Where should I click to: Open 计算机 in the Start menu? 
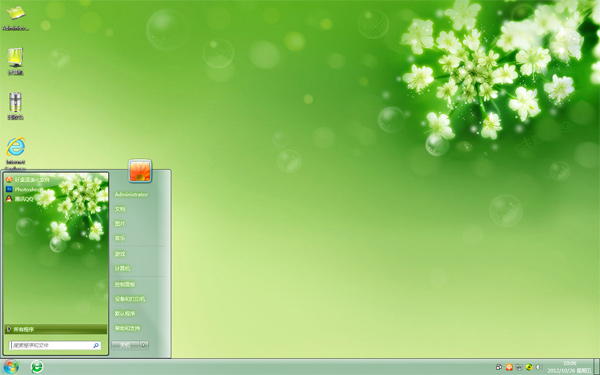[x=122, y=268]
